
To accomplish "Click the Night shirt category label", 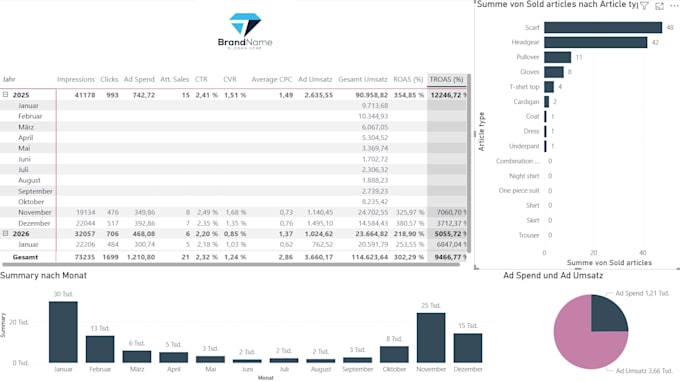I will [524, 176].
